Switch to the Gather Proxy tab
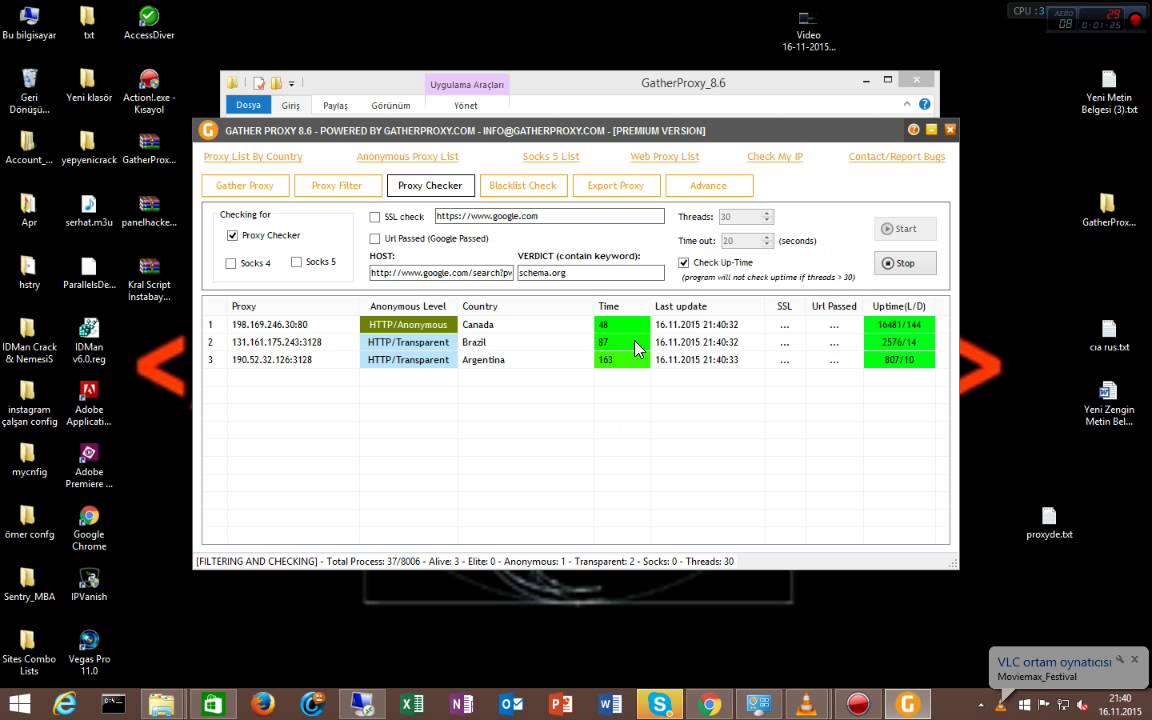The height and width of the screenshot is (720, 1152). 245,185
